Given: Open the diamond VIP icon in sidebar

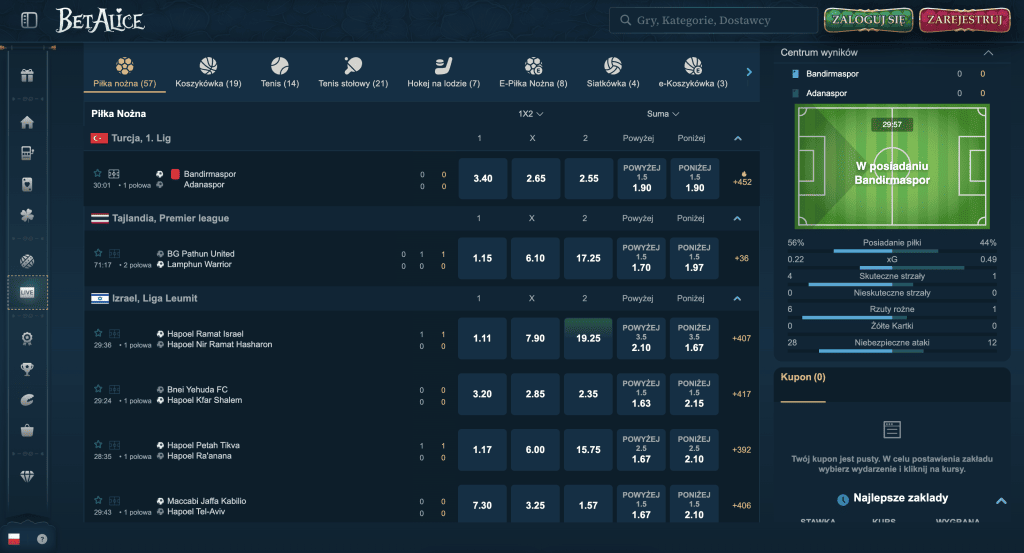Looking at the screenshot, I should (27, 477).
